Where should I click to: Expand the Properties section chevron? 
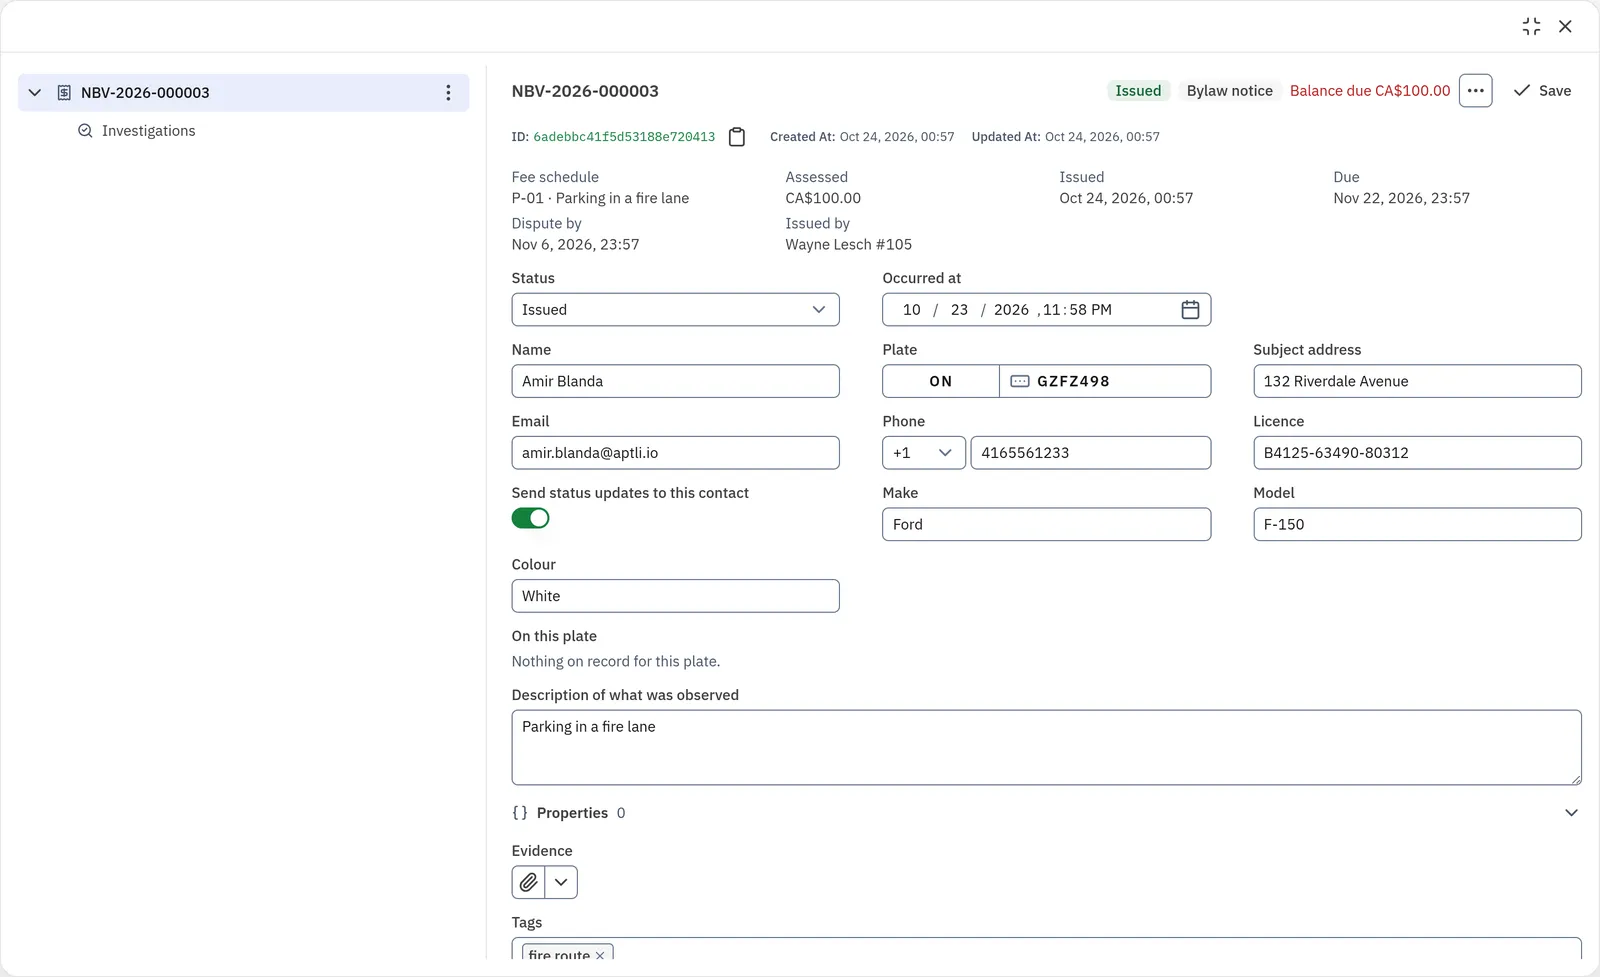pos(1571,813)
